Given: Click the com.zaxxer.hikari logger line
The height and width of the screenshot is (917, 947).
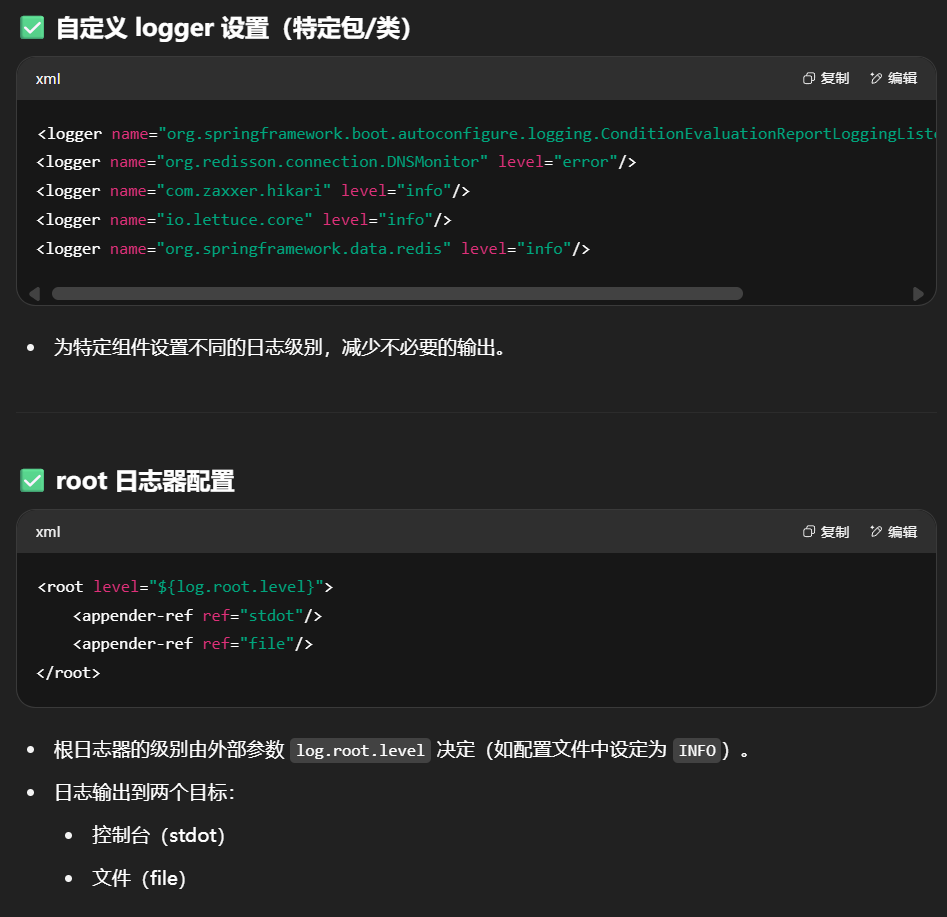Looking at the screenshot, I should (253, 191).
